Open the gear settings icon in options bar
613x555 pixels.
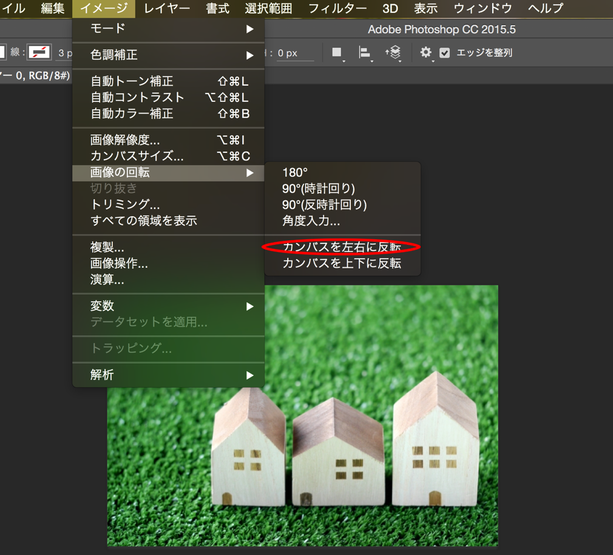pyautogui.click(x=426, y=52)
